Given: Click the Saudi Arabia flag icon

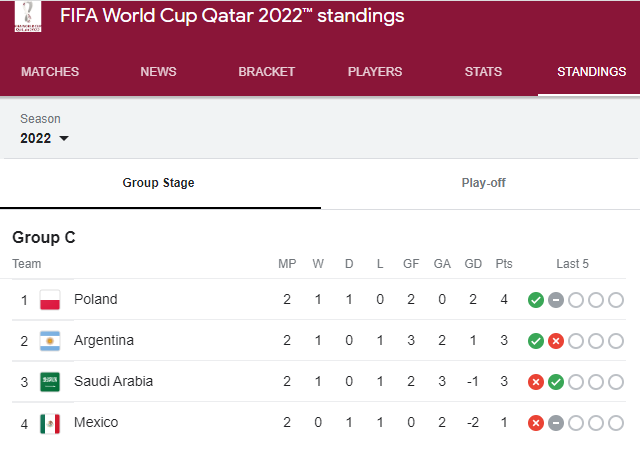Looking at the screenshot, I should [50, 382].
